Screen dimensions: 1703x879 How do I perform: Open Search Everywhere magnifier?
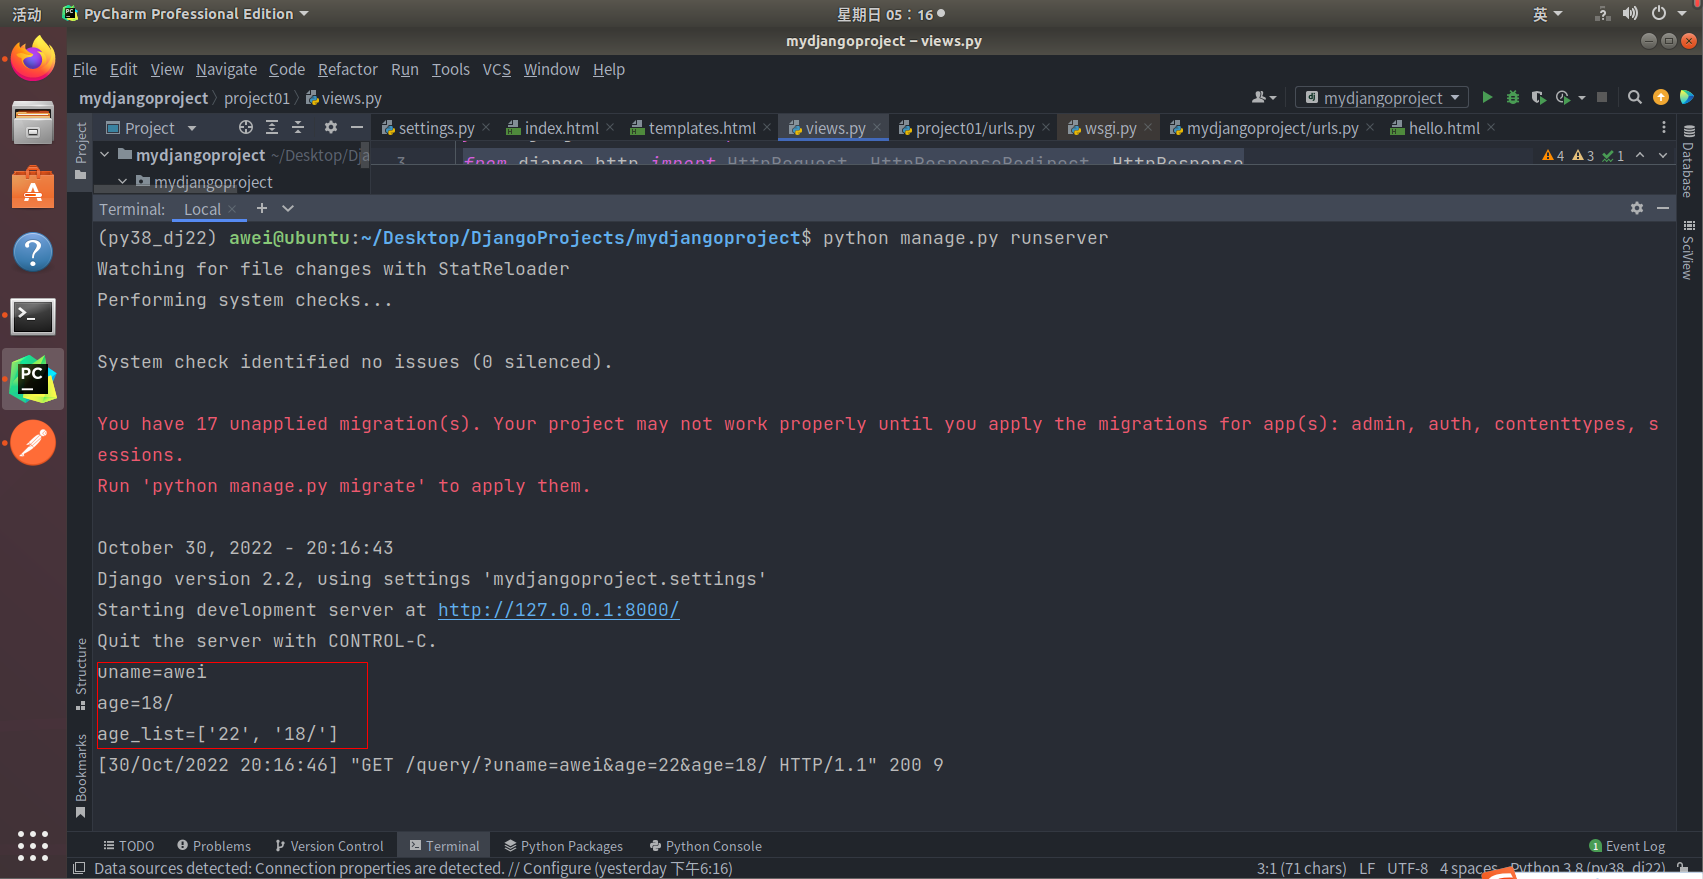click(1635, 97)
